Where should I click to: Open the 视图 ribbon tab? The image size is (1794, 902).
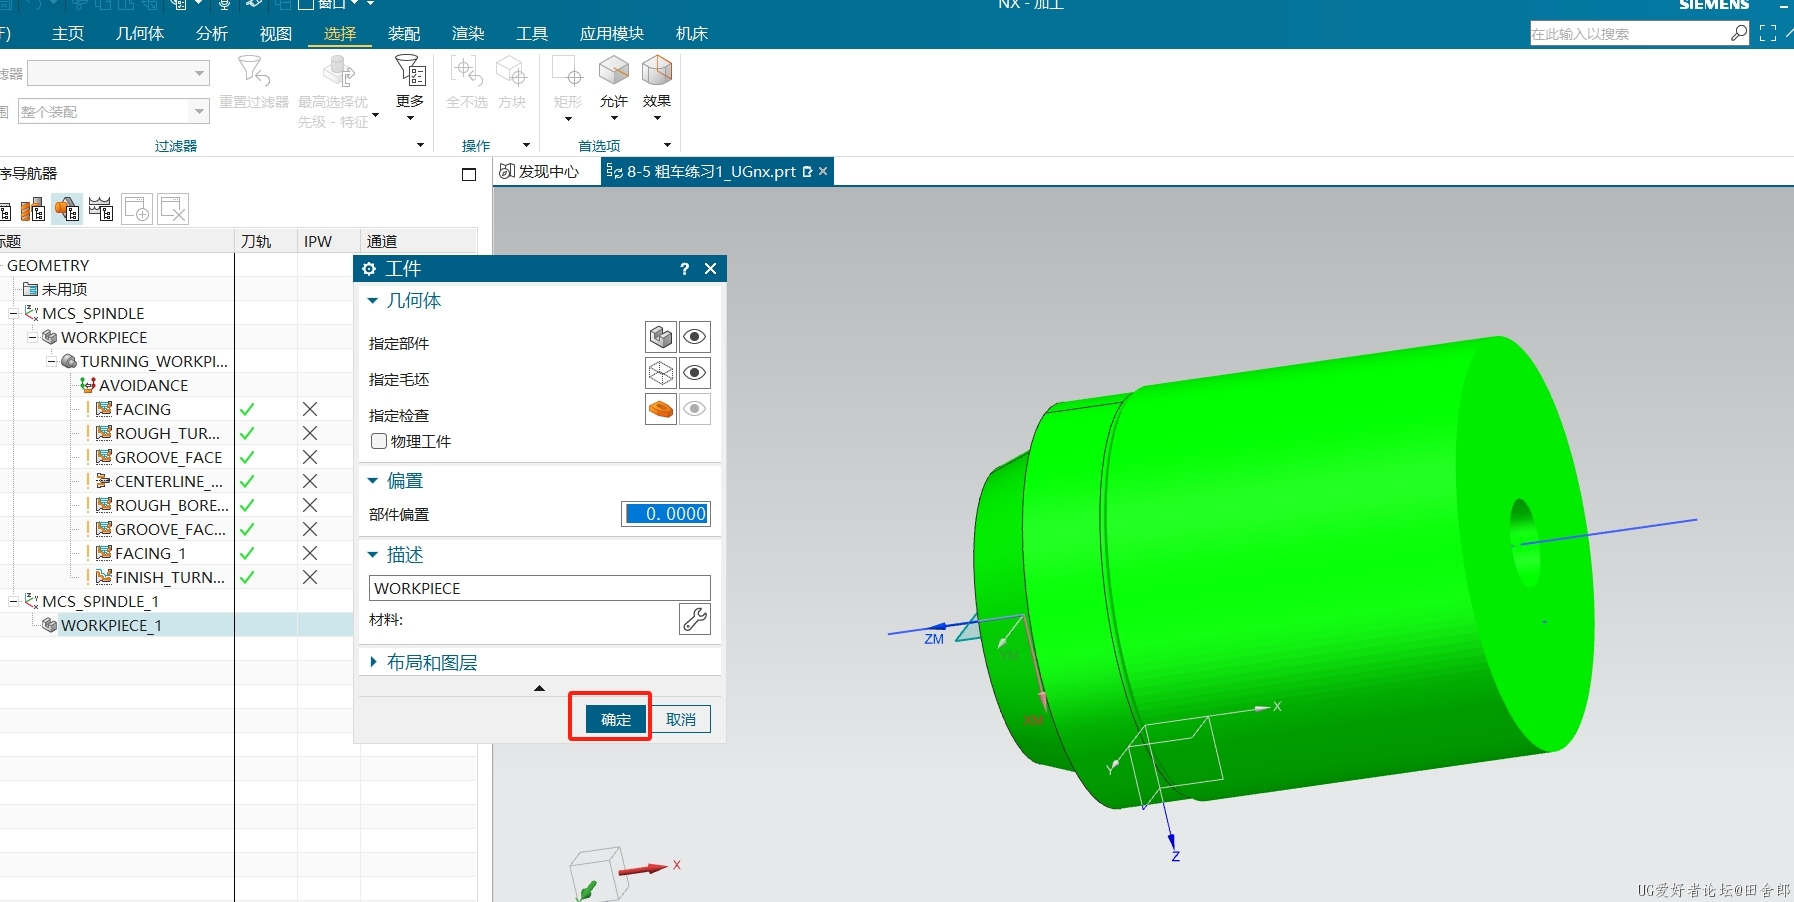tap(276, 34)
